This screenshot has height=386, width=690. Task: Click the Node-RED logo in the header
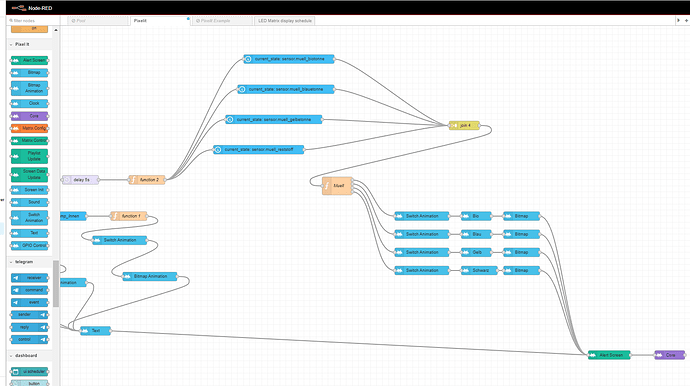tap(32, 8)
